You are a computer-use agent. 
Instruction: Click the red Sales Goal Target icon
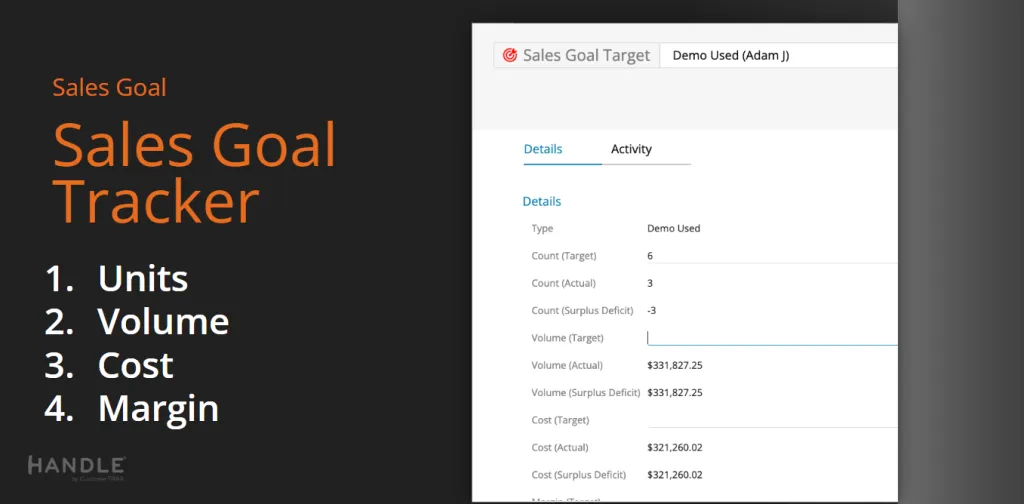coord(509,55)
